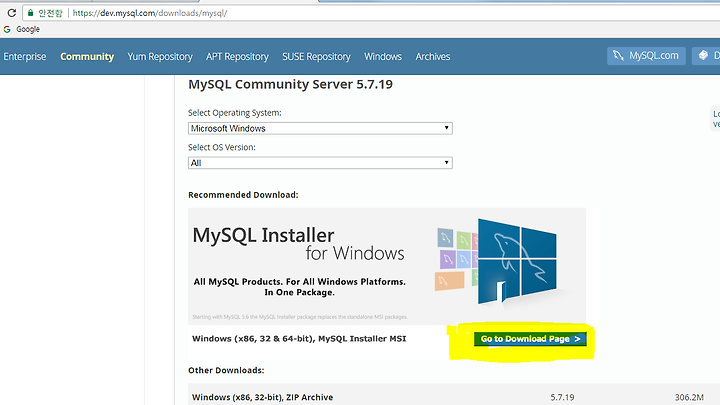This screenshot has height=405, width=720.
Task: Click the Go to Download Page button
Action: [x=530, y=339]
